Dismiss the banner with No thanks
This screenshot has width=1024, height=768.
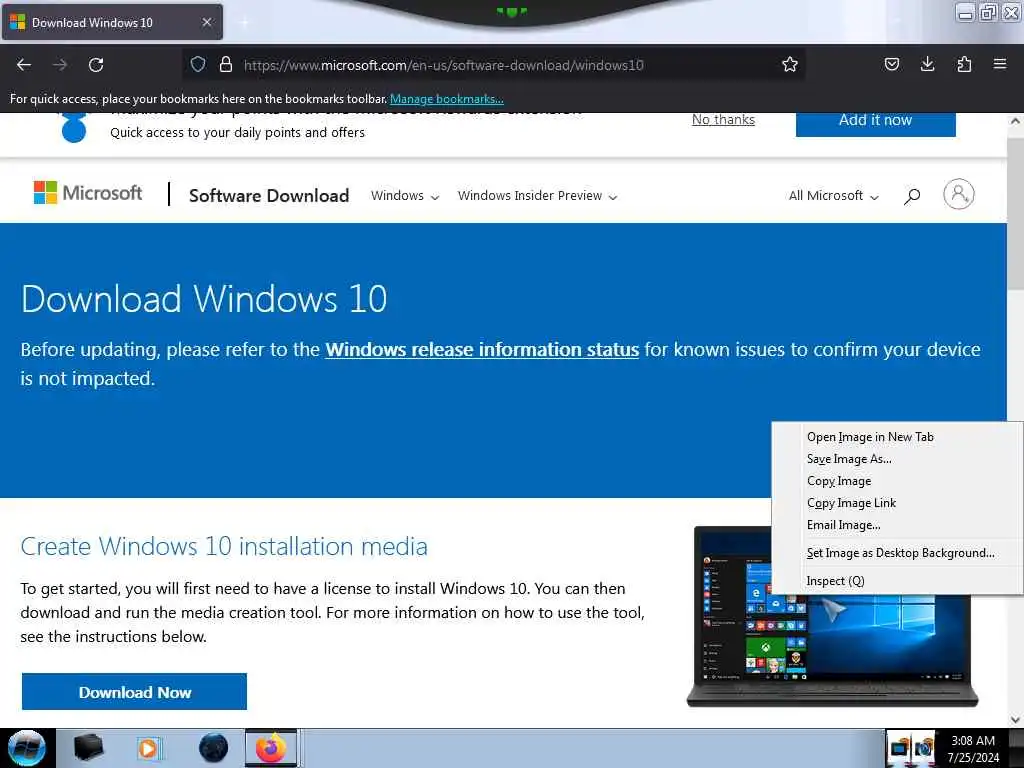pyautogui.click(x=723, y=120)
